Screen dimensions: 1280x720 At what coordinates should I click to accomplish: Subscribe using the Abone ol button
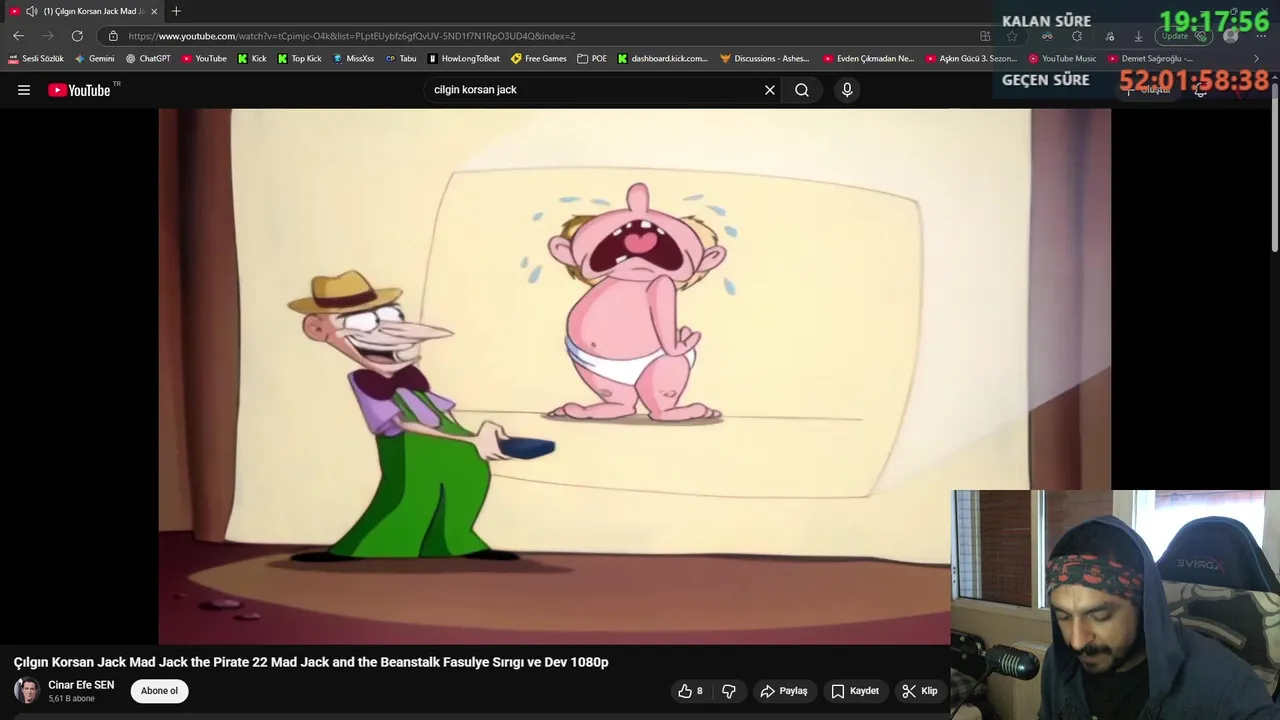(159, 691)
